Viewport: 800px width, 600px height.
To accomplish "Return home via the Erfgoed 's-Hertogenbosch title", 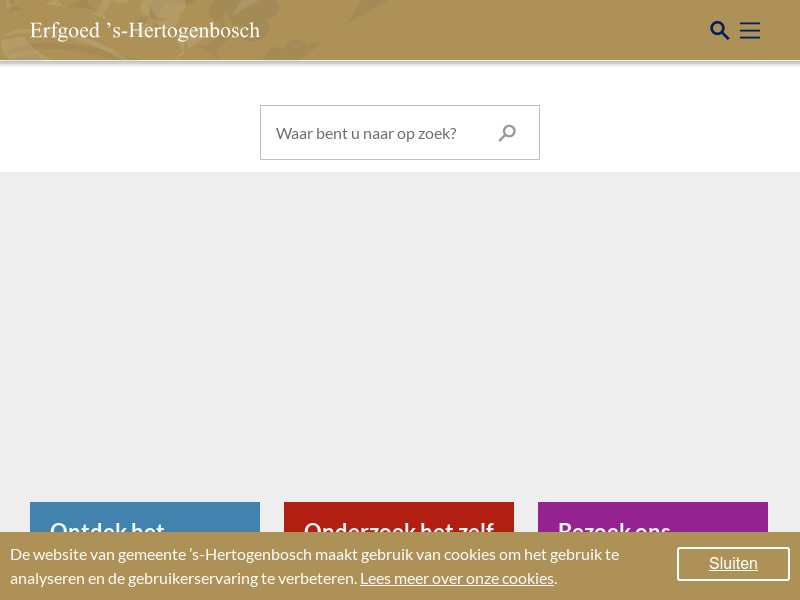I will [145, 30].
